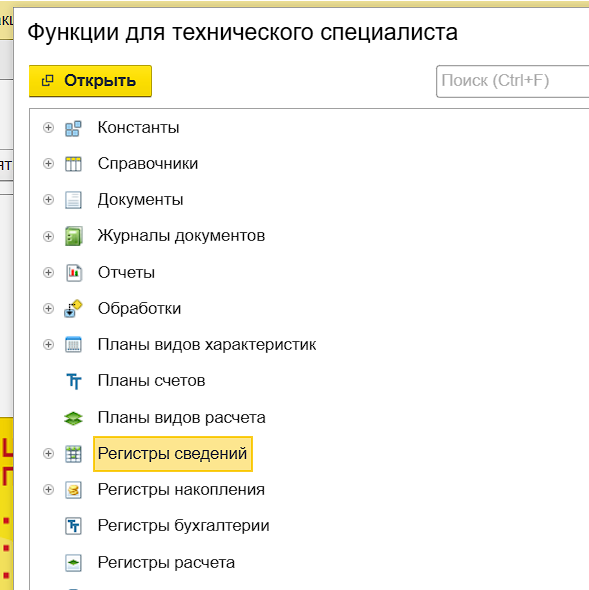This screenshot has height=590, width=589.
Task: Expand the Обработки node
Action: tap(48, 309)
